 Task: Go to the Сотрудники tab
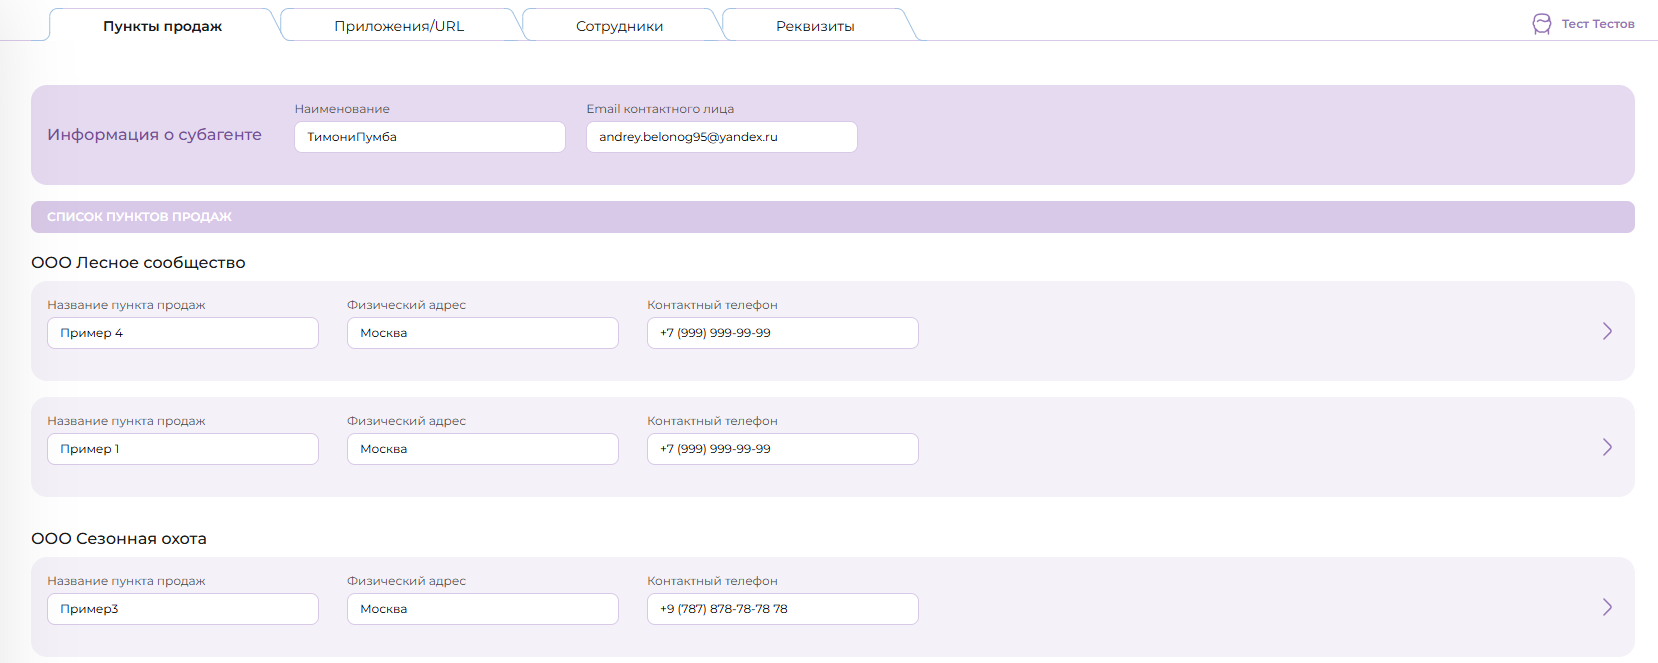pyautogui.click(x=619, y=26)
